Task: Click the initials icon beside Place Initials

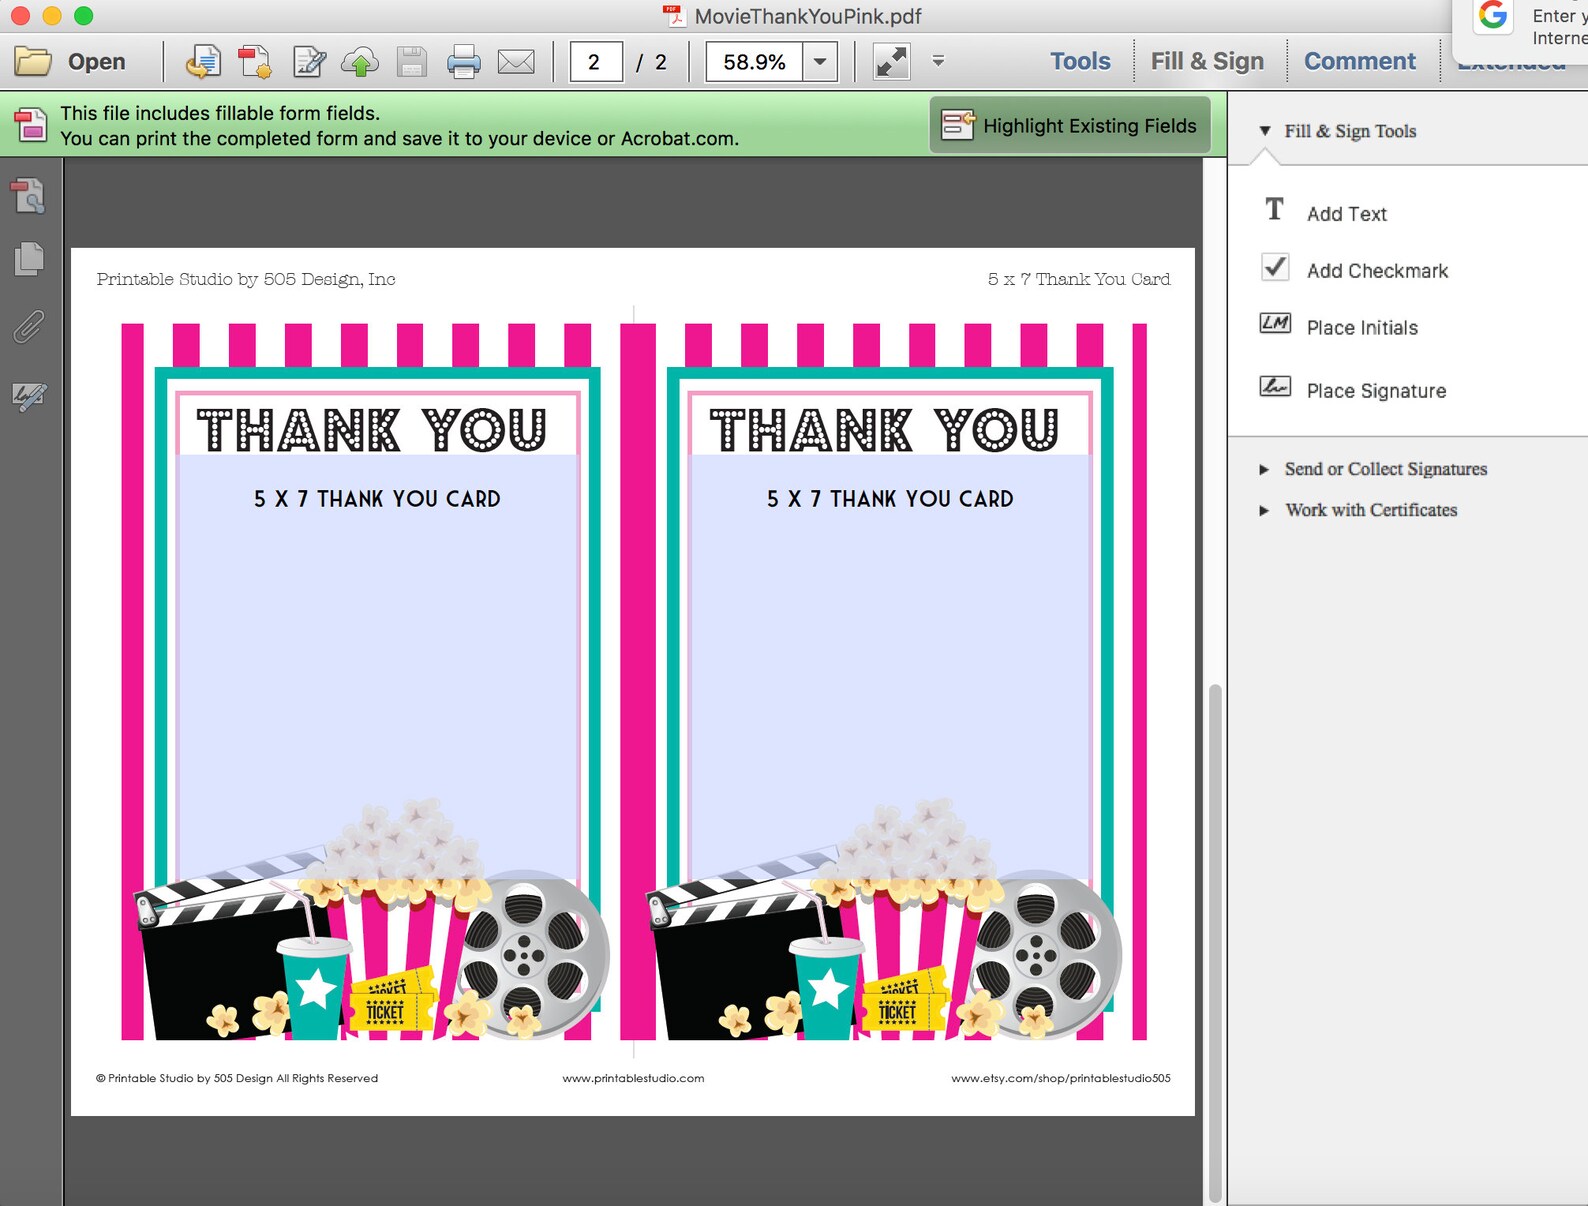Action: (1275, 323)
